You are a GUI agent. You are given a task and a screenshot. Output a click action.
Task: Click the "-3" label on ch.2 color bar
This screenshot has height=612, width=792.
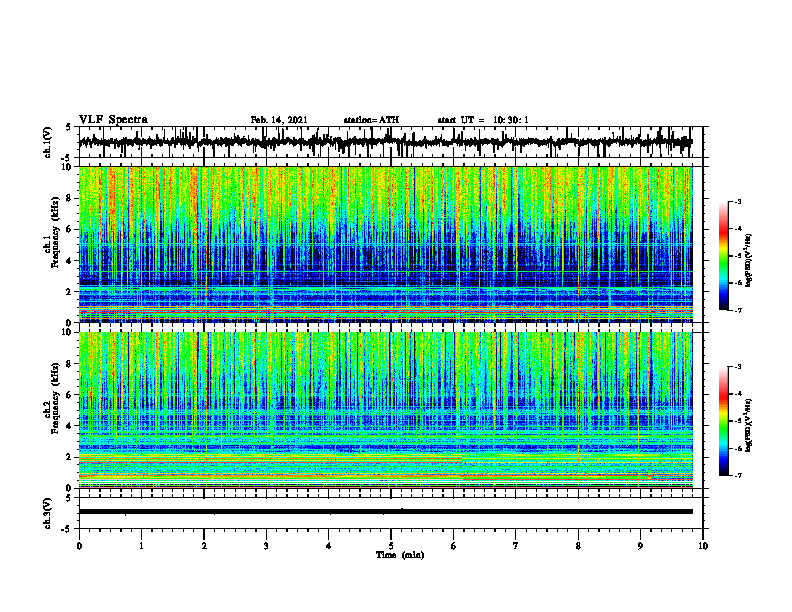738,367
